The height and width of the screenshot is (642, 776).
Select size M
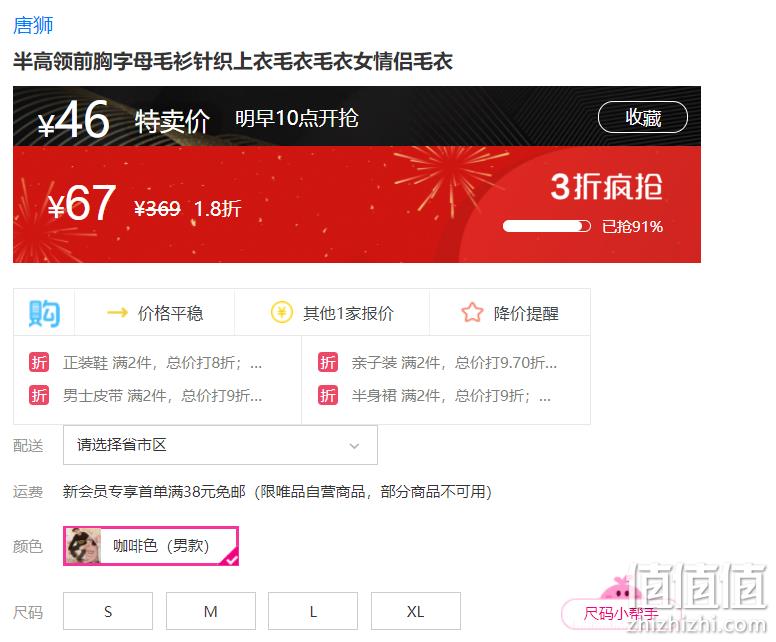(x=211, y=611)
